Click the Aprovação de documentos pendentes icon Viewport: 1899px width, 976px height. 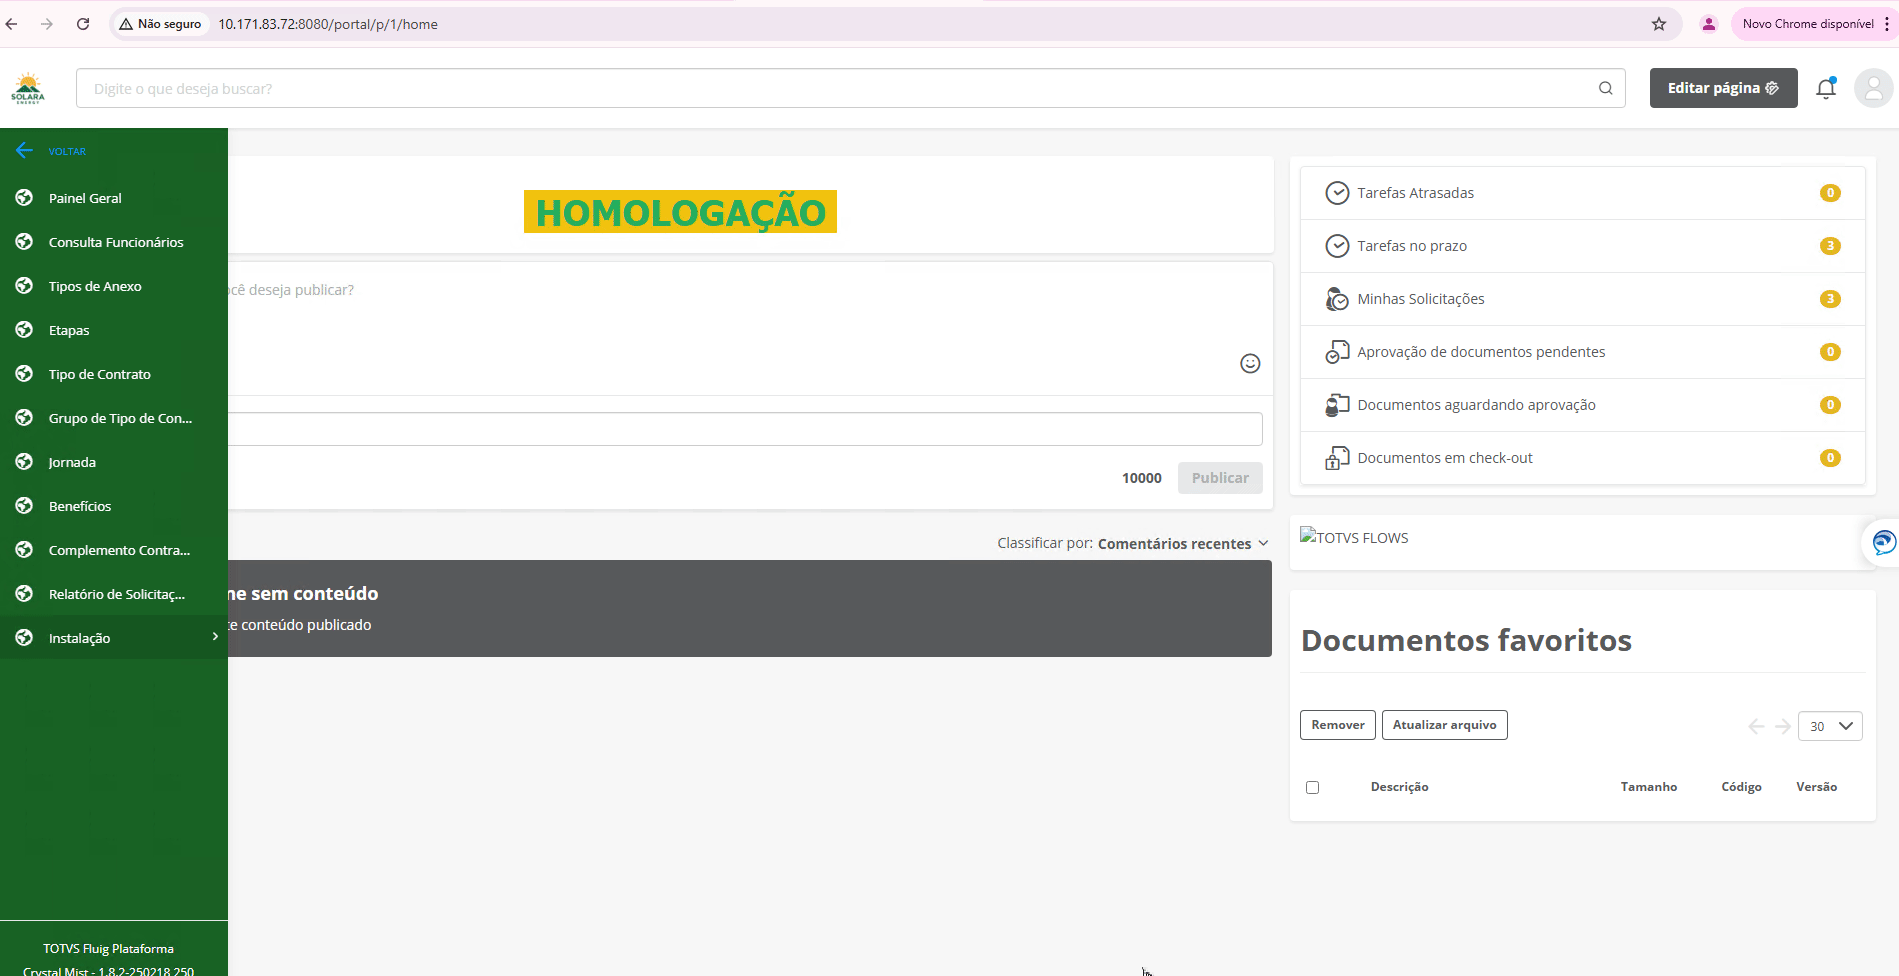coord(1337,352)
